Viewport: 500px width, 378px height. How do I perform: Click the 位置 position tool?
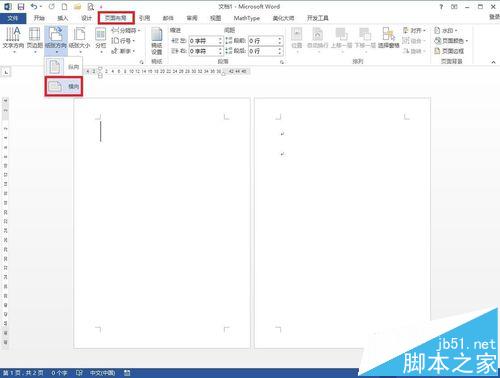pyautogui.click(x=297, y=40)
